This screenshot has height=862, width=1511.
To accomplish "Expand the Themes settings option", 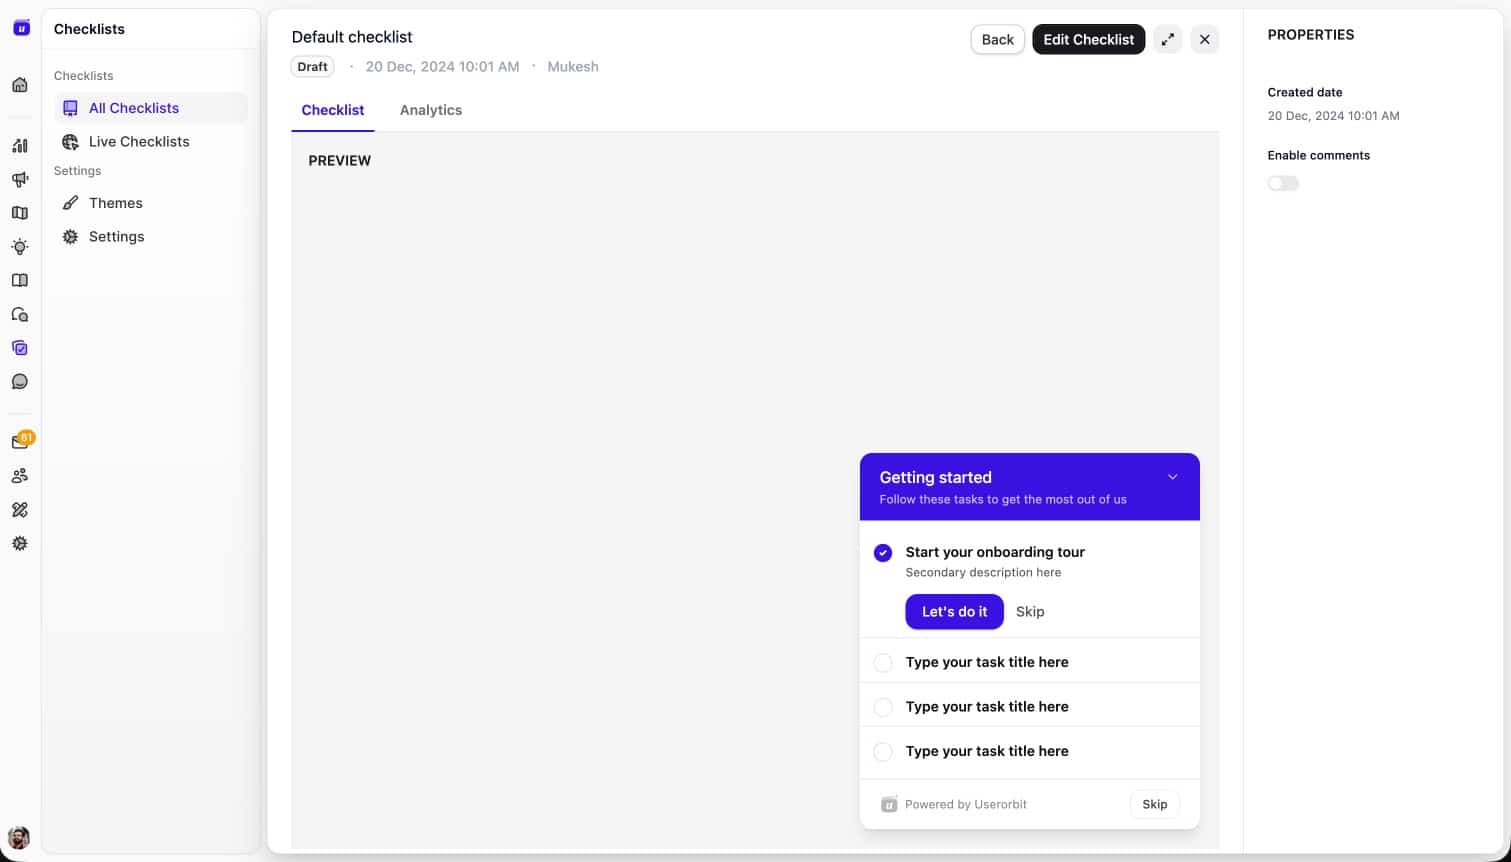I will tap(116, 203).
